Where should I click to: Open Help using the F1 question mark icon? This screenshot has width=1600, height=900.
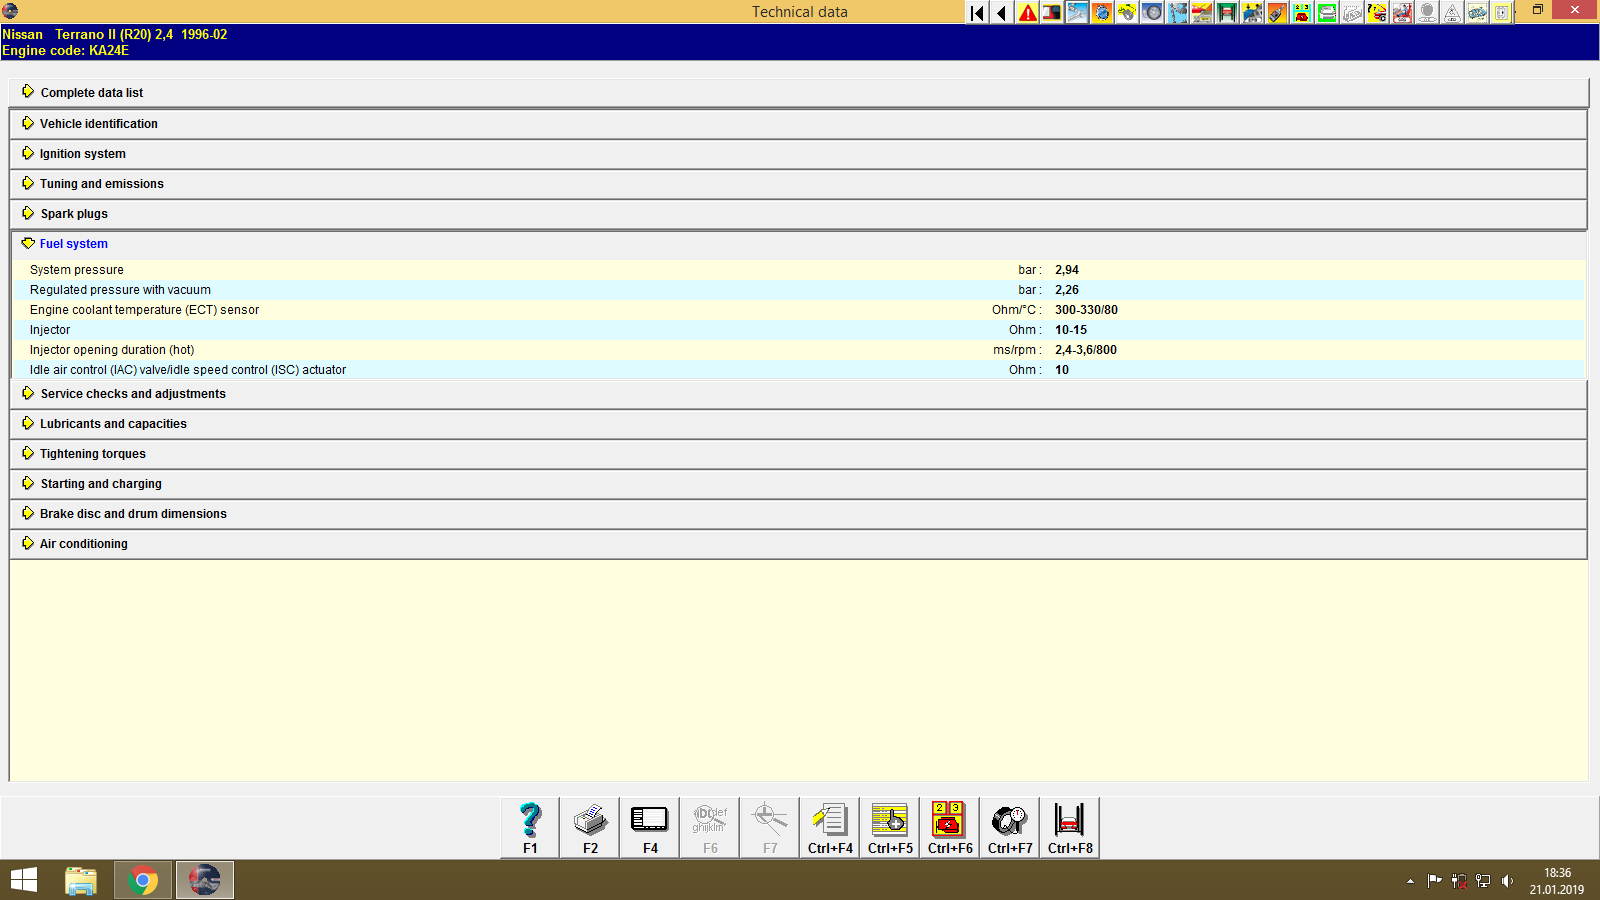point(528,826)
